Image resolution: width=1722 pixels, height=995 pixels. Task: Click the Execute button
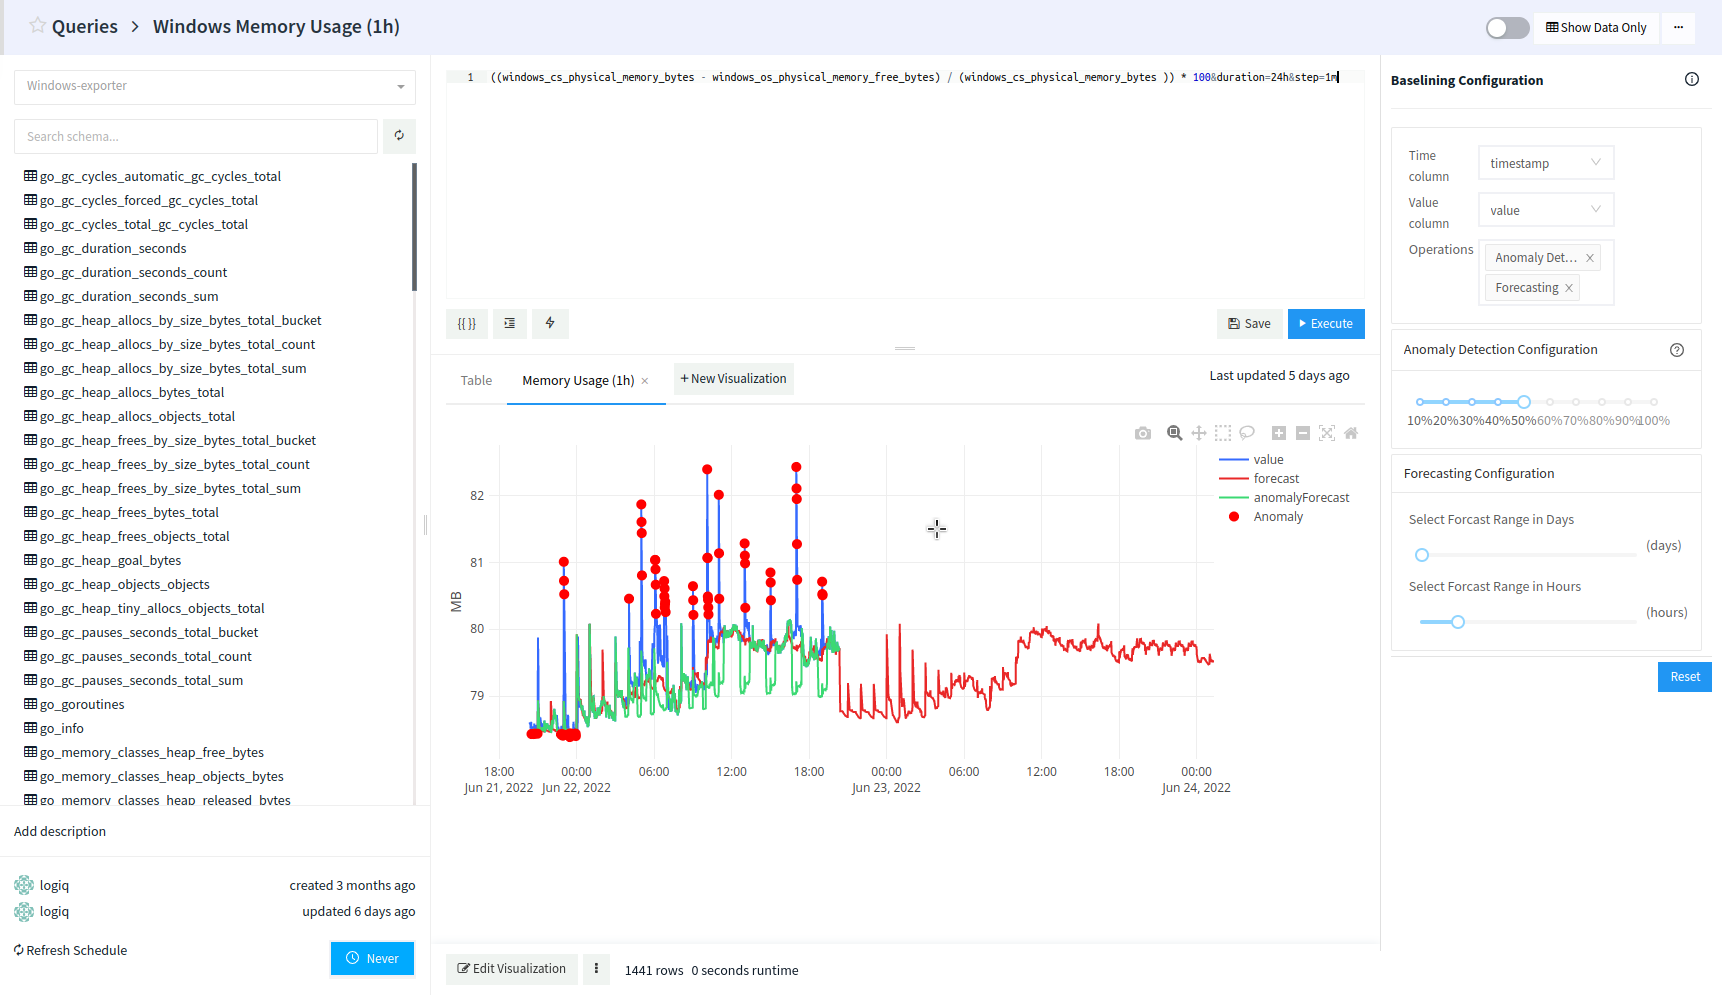(1325, 324)
